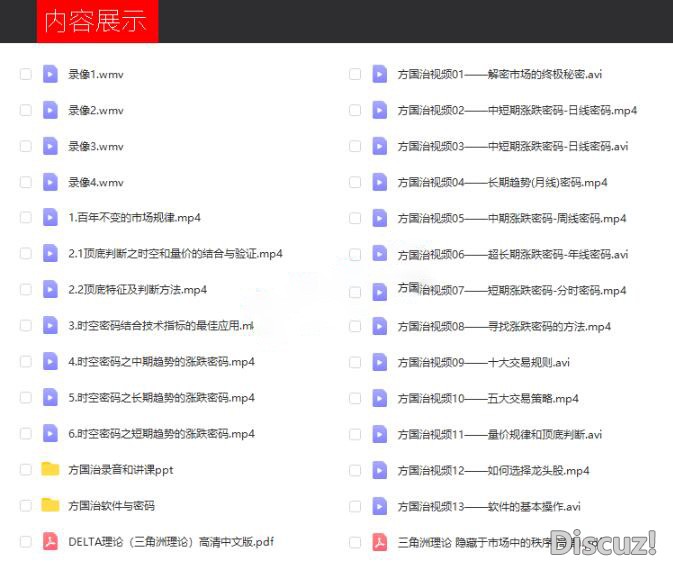Open 方国治视频11 量价规律和顶底判断.avi file name
This screenshot has height=567, width=673.
point(500,435)
